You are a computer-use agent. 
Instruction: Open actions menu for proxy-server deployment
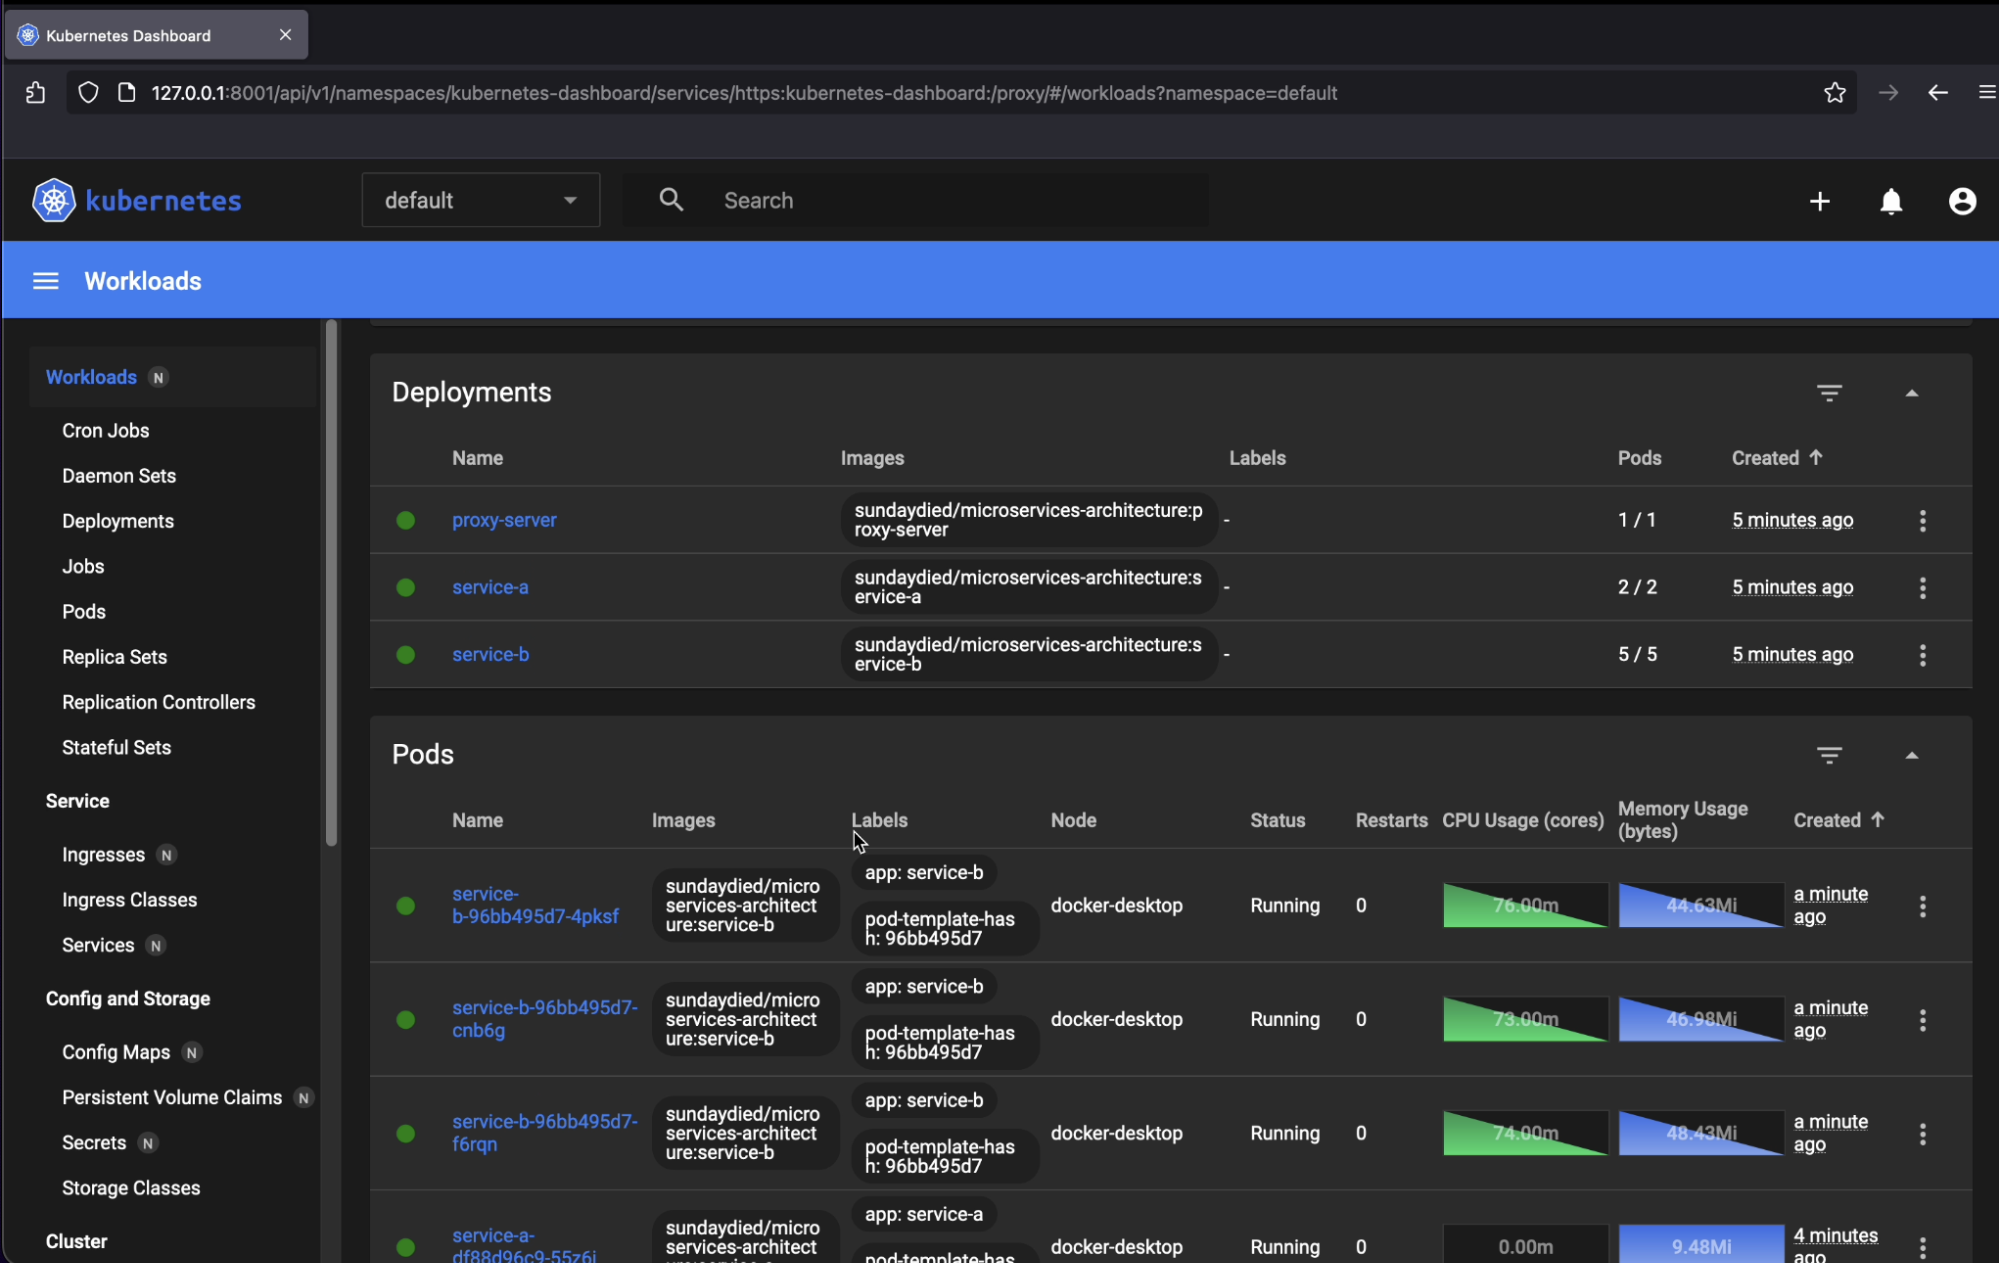coord(1922,520)
